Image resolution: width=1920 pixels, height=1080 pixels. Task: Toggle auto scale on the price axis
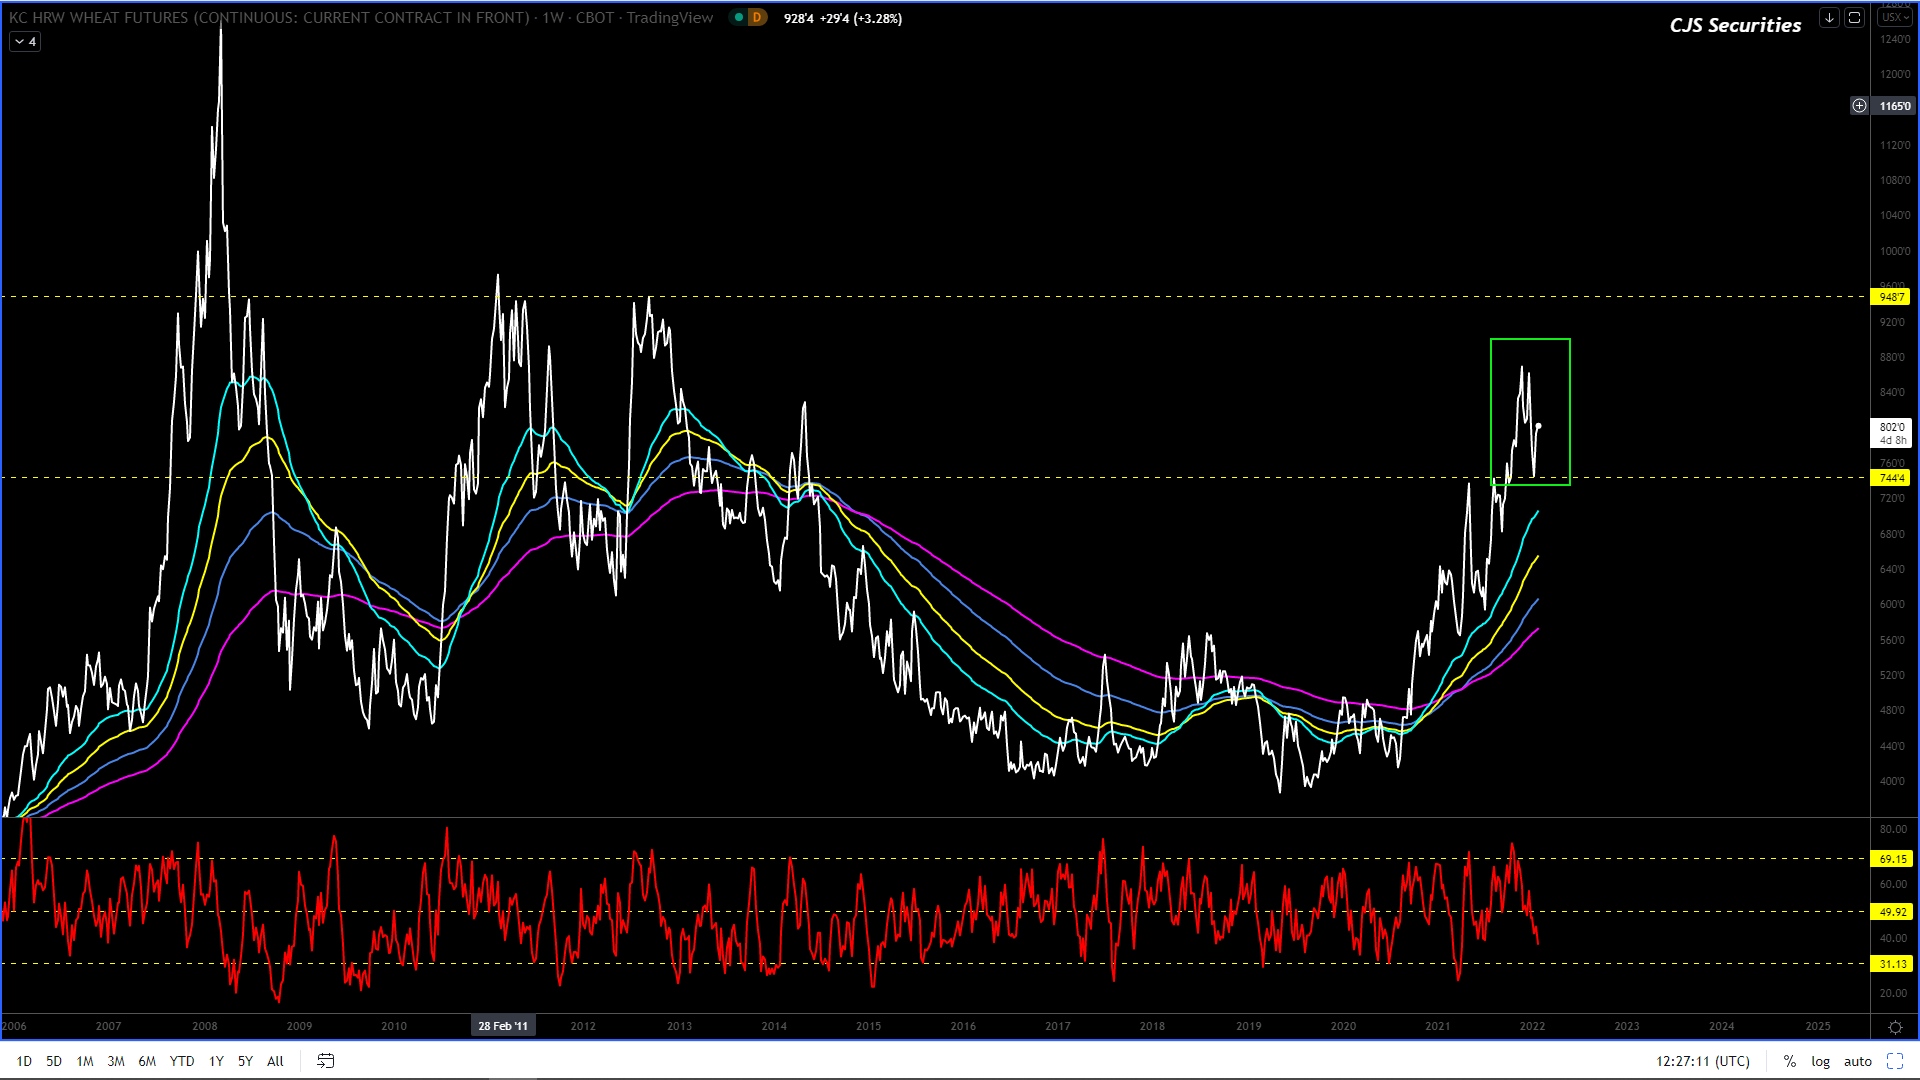[1857, 1061]
